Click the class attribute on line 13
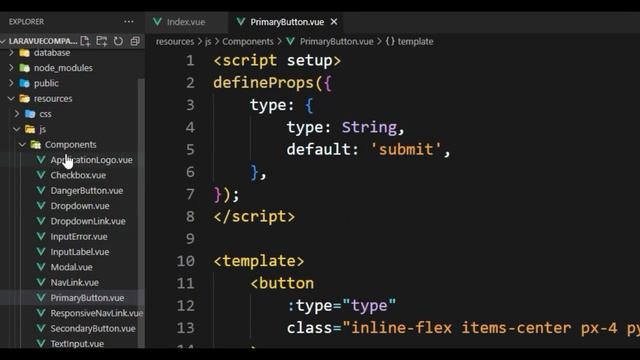Screen dimensions: 640x360 [309, 328]
